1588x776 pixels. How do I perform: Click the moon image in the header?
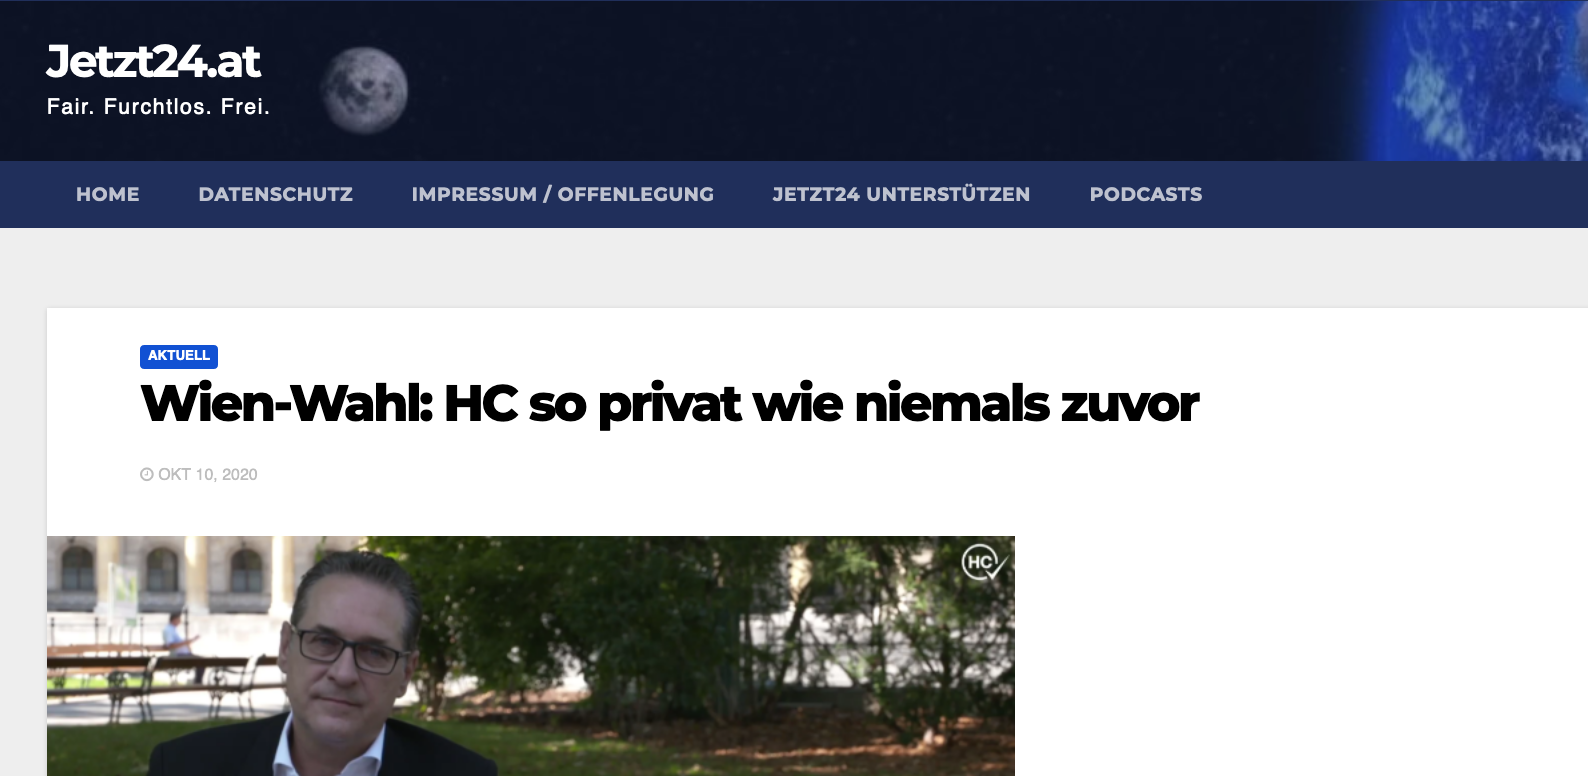[364, 90]
